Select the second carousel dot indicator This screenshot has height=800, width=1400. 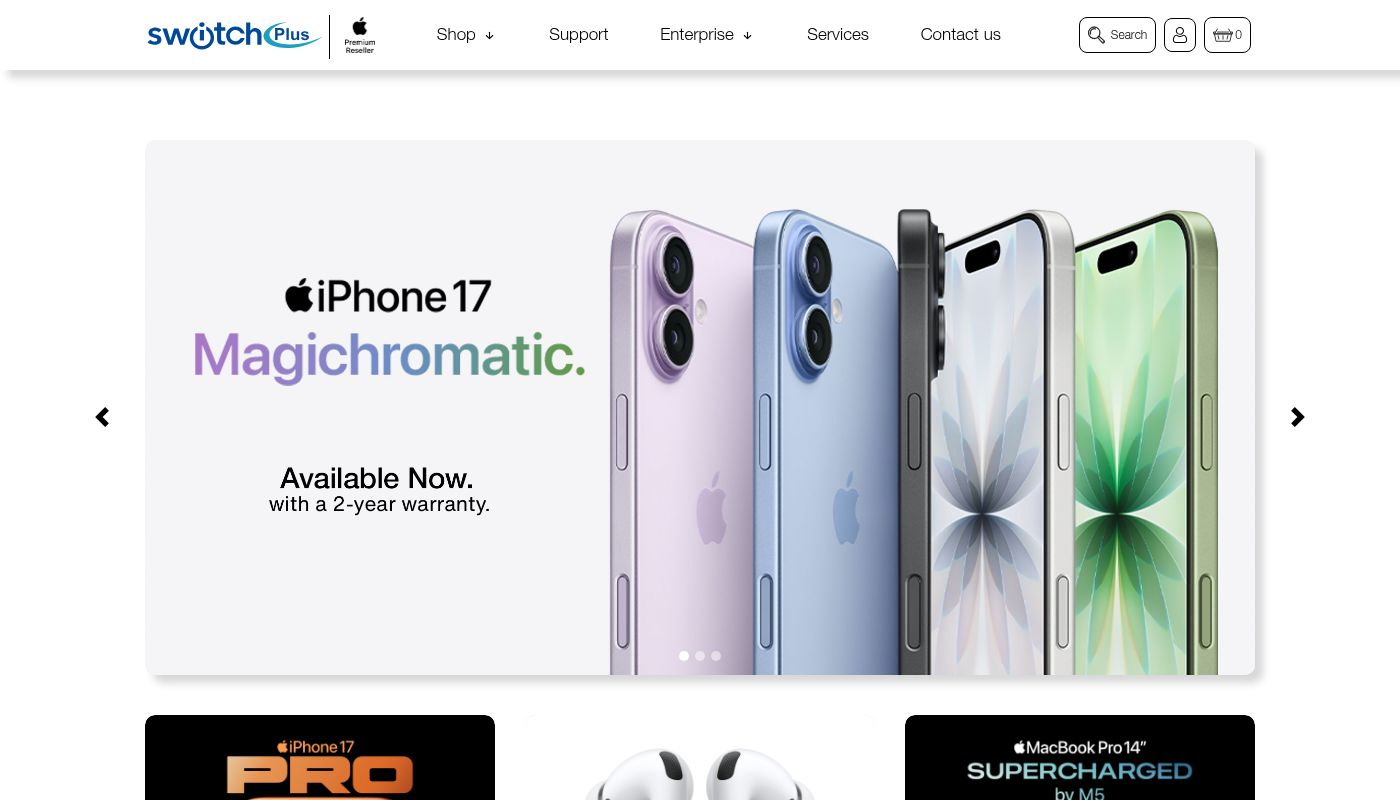pos(700,656)
